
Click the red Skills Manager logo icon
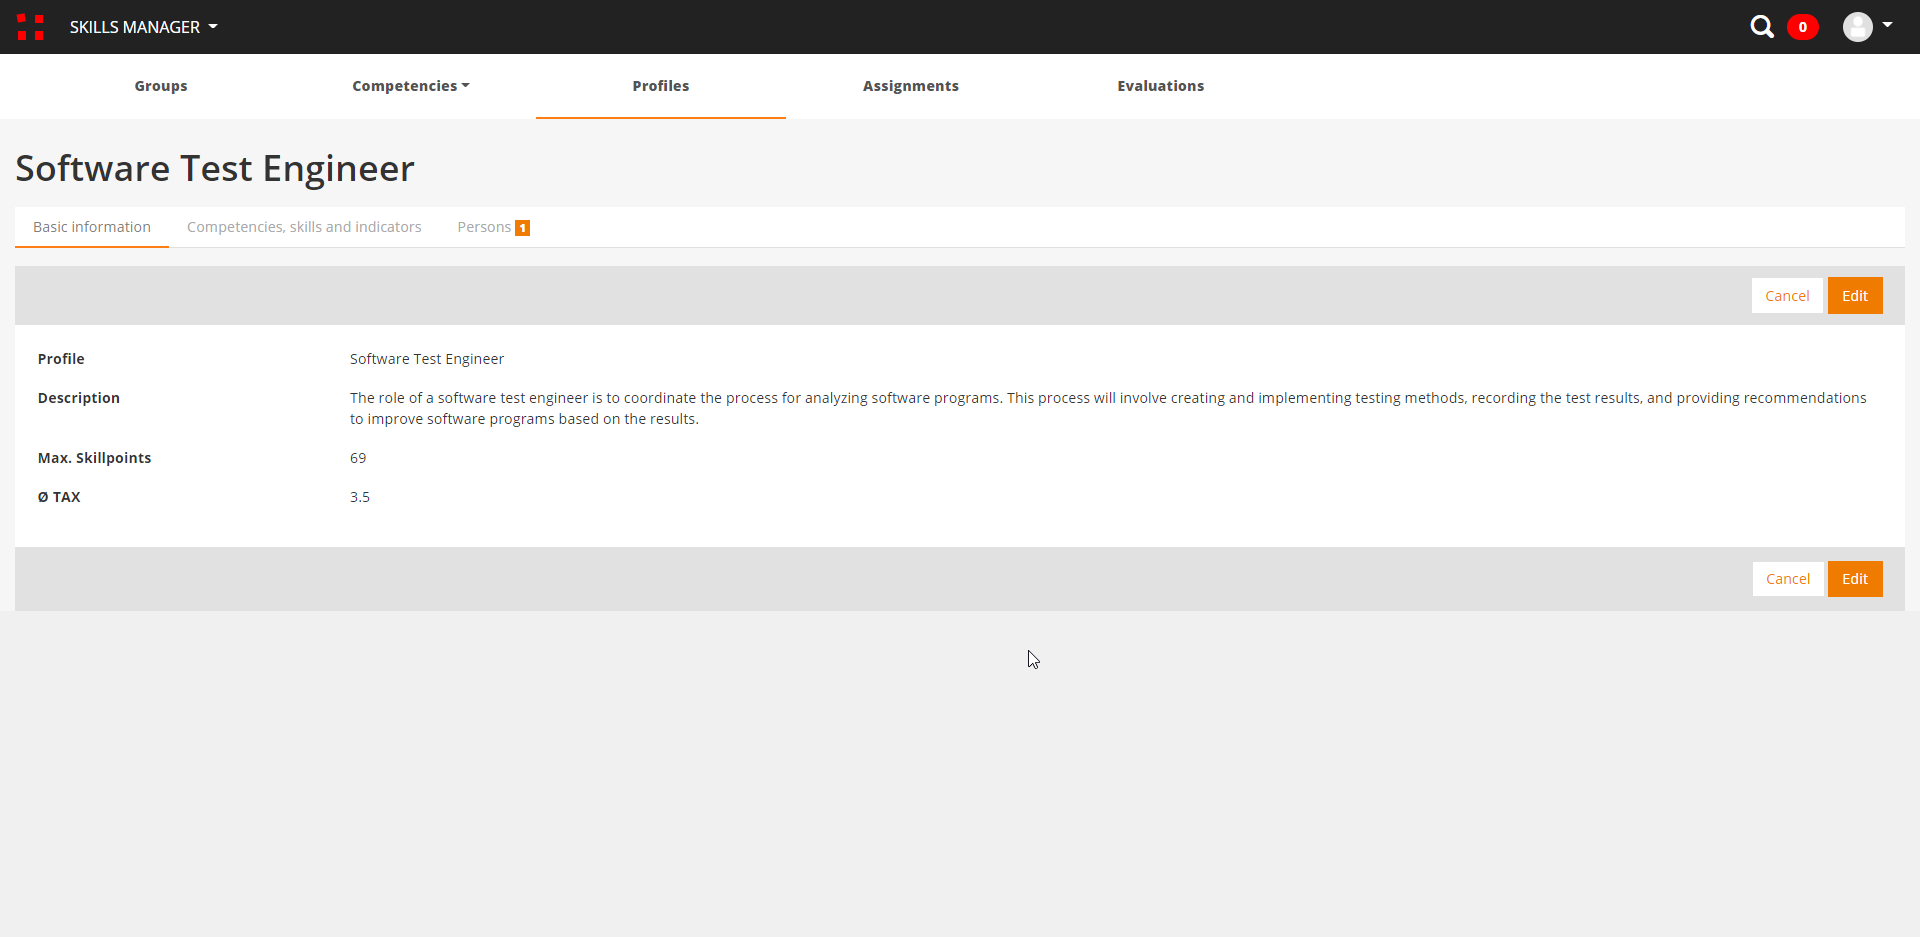[30, 27]
